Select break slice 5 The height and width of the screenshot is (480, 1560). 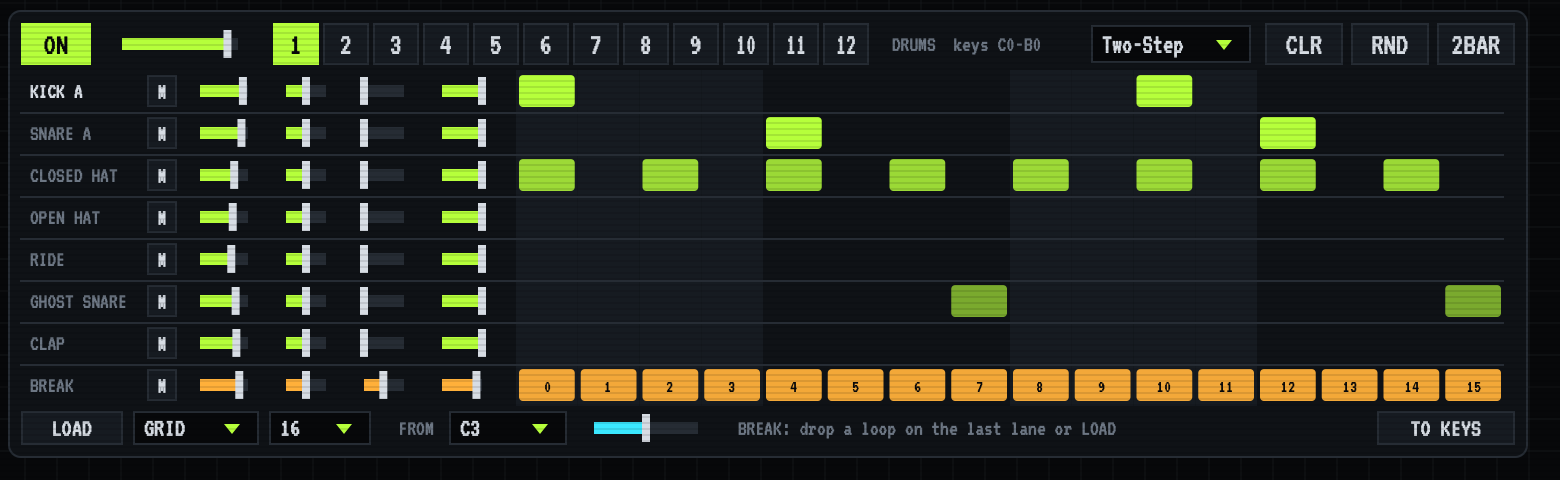point(856,385)
